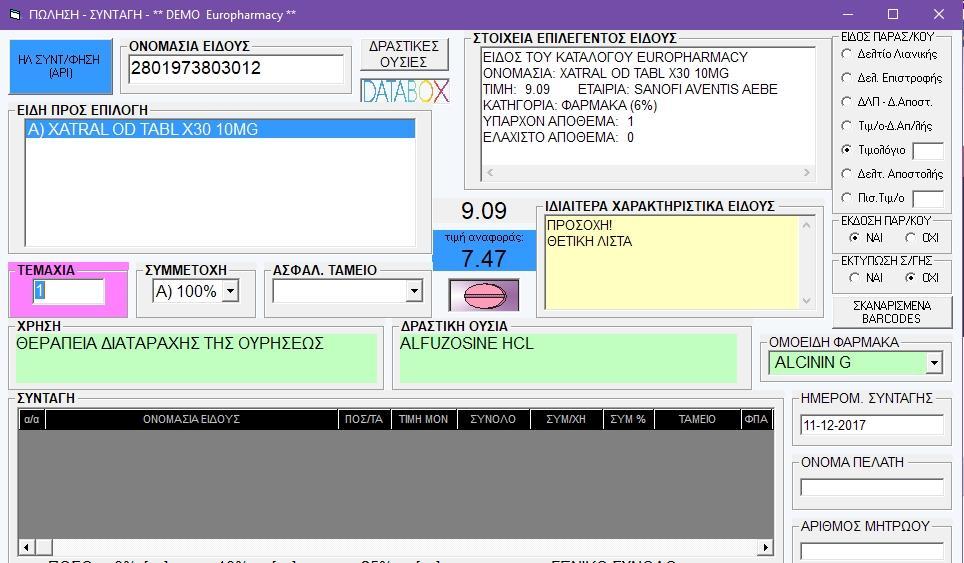Select ΔΛΠ - Δ.Αποστ. radio option
Screen dimensions: 964x563
tap(846, 102)
